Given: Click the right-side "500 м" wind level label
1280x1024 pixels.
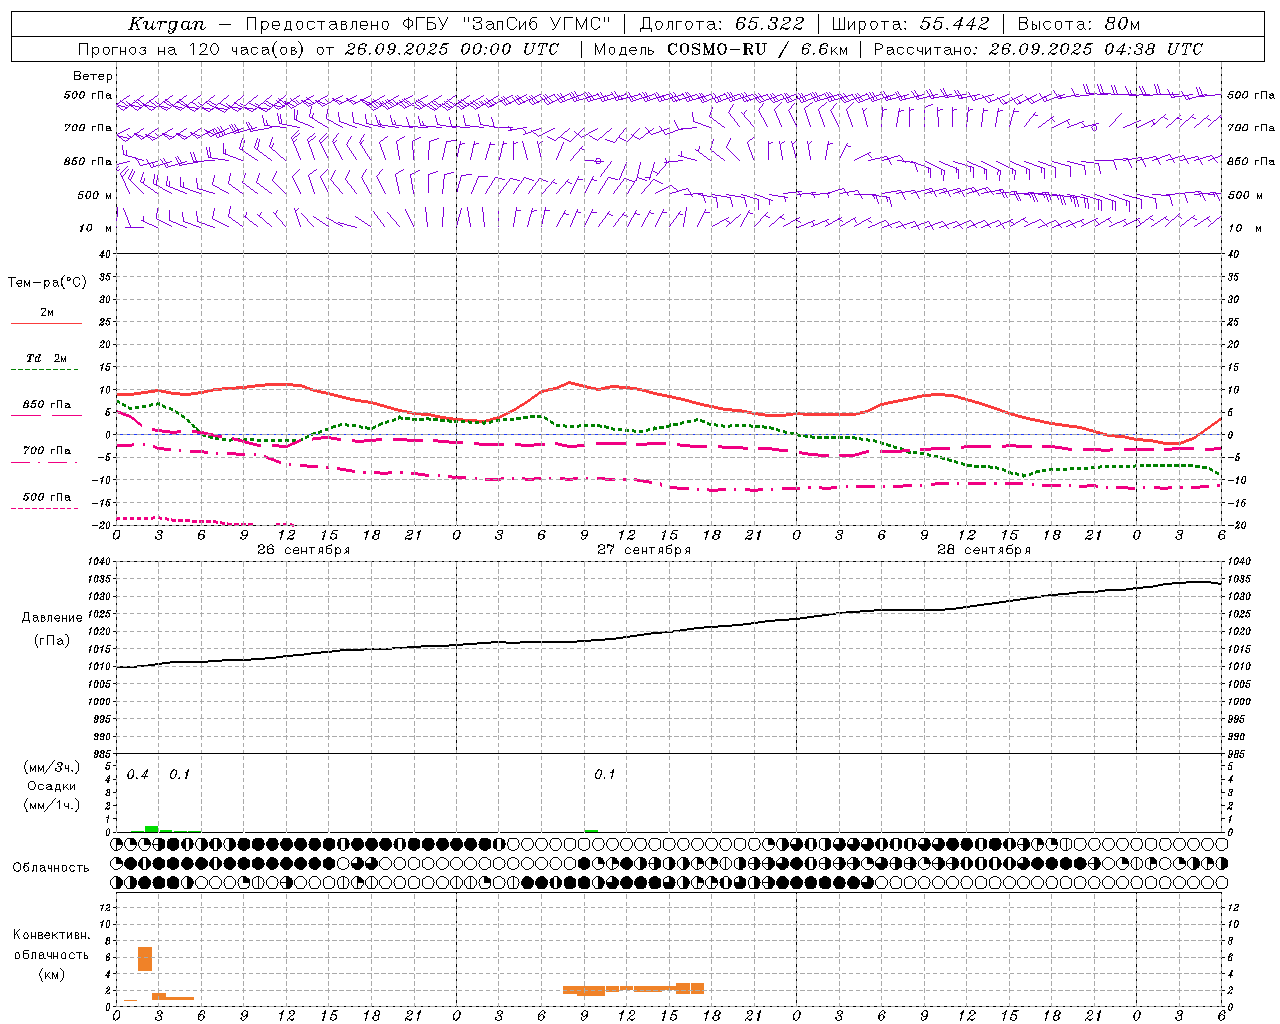Looking at the screenshot, I should pos(1245,195).
